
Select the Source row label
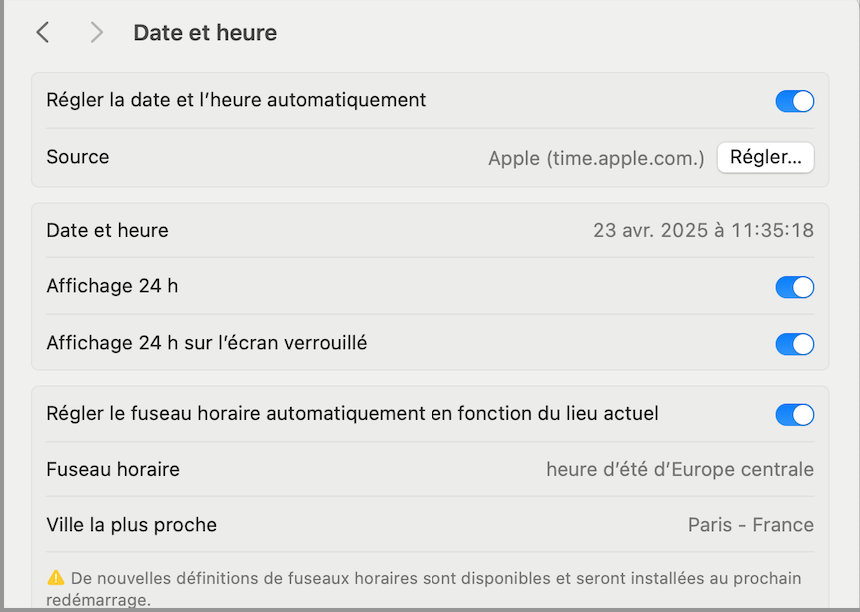[78, 157]
